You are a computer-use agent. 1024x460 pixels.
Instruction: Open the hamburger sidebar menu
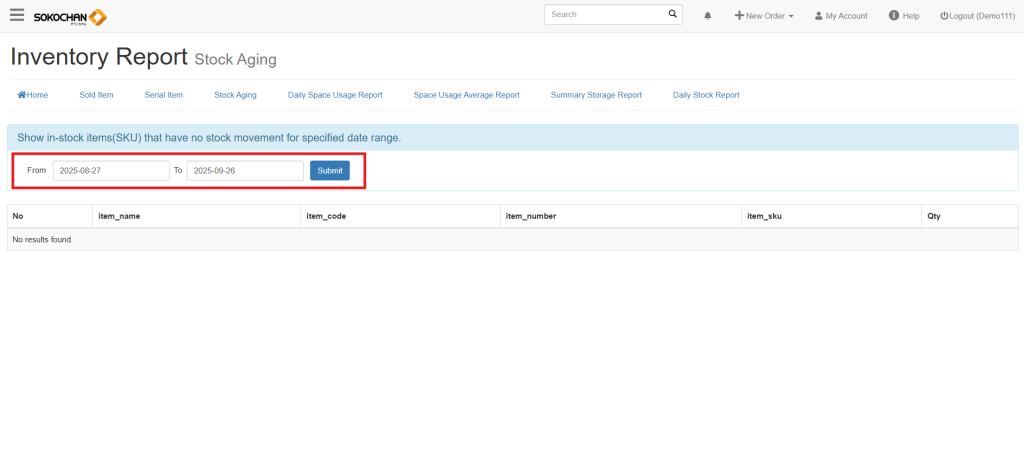click(17, 15)
